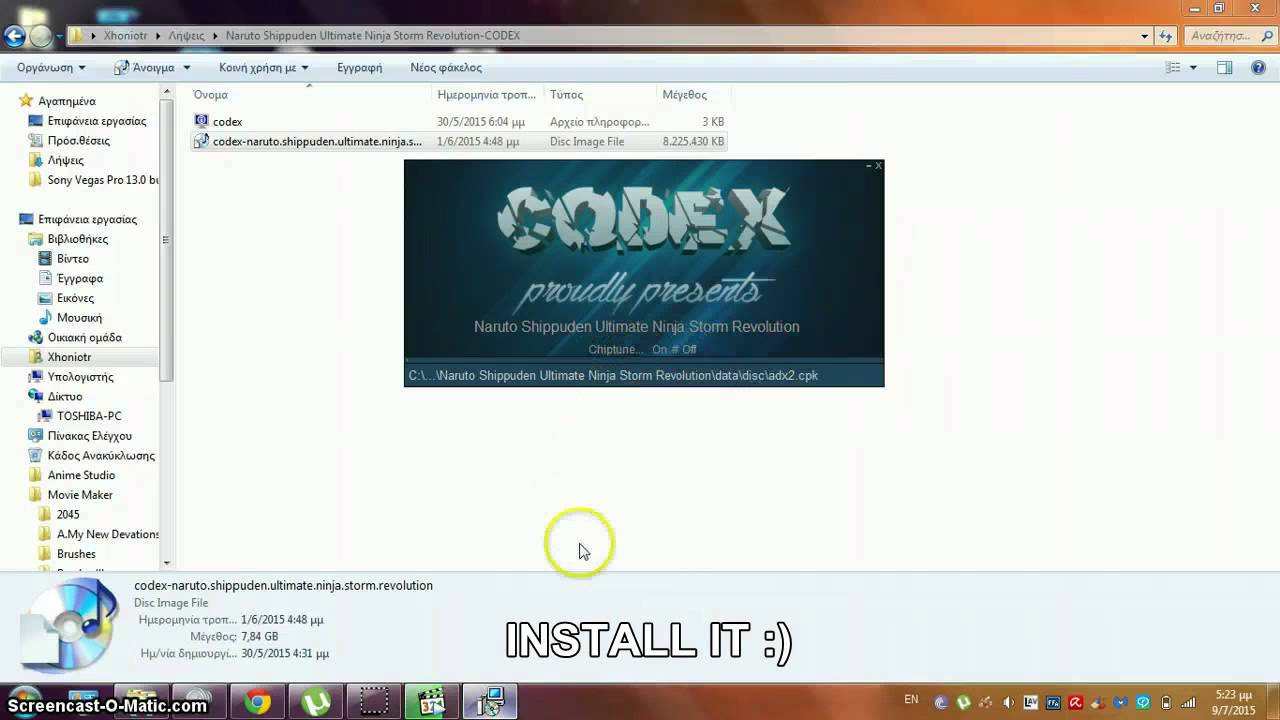
Task: Click the navigation pane scroll down arrow
Action: click(166, 563)
